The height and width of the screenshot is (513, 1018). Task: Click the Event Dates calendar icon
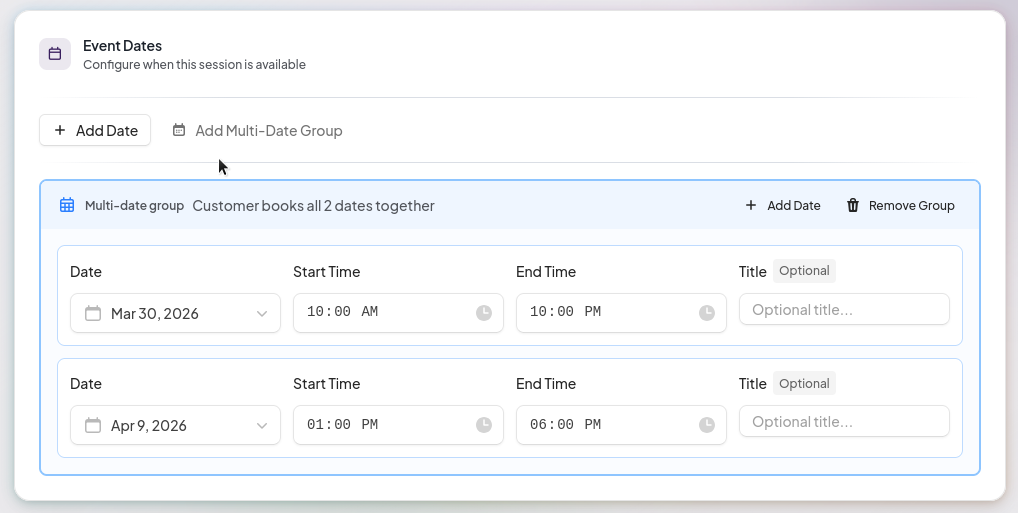55,54
